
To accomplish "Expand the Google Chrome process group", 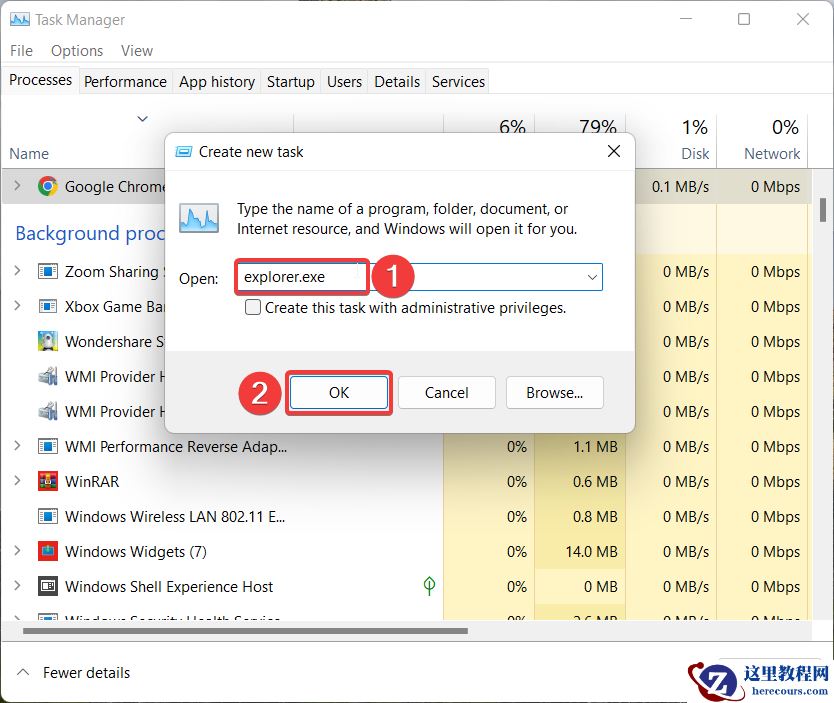I will [18, 186].
